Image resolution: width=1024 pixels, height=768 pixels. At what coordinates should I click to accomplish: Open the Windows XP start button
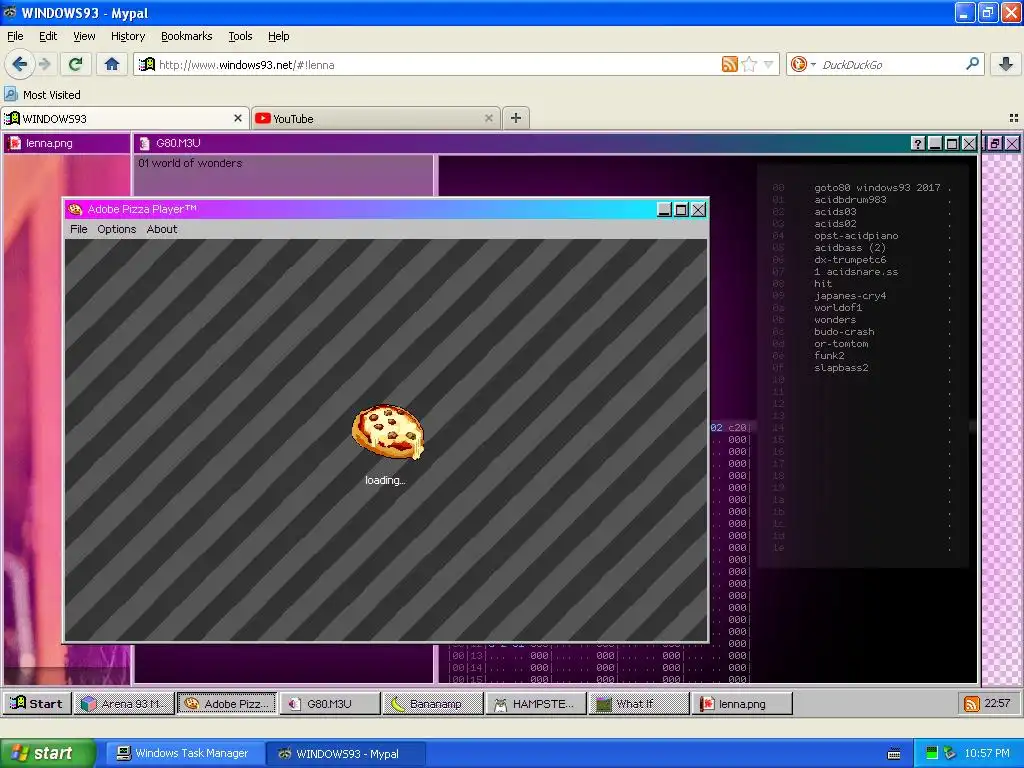[47, 753]
